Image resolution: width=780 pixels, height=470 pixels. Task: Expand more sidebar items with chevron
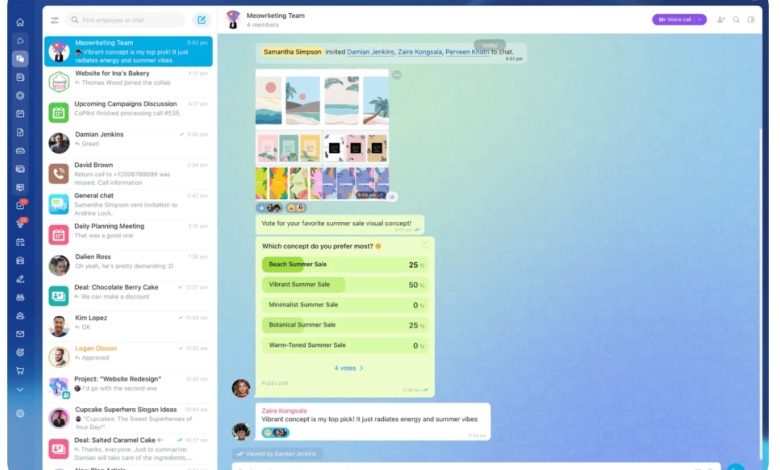click(20, 389)
